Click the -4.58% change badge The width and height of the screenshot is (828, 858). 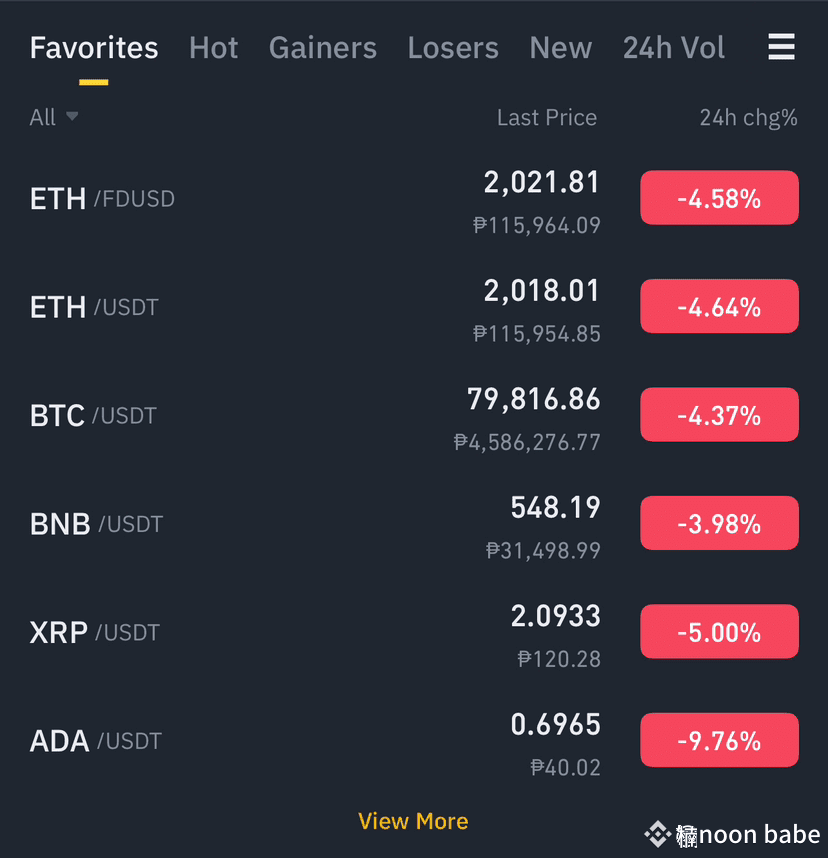pyautogui.click(x=720, y=198)
